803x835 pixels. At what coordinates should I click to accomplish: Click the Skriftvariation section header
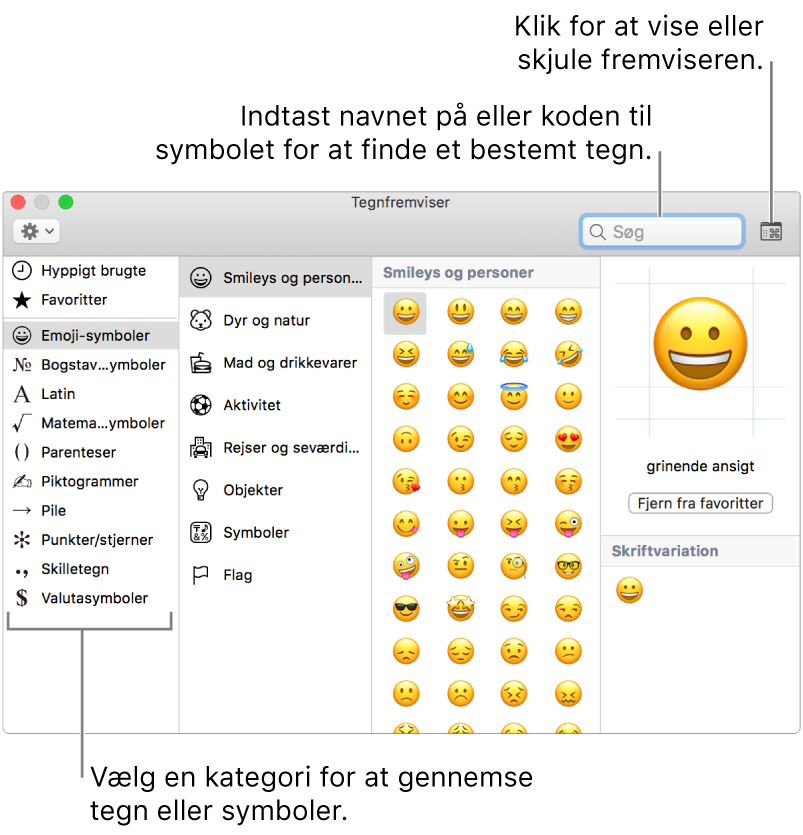point(665,551)
